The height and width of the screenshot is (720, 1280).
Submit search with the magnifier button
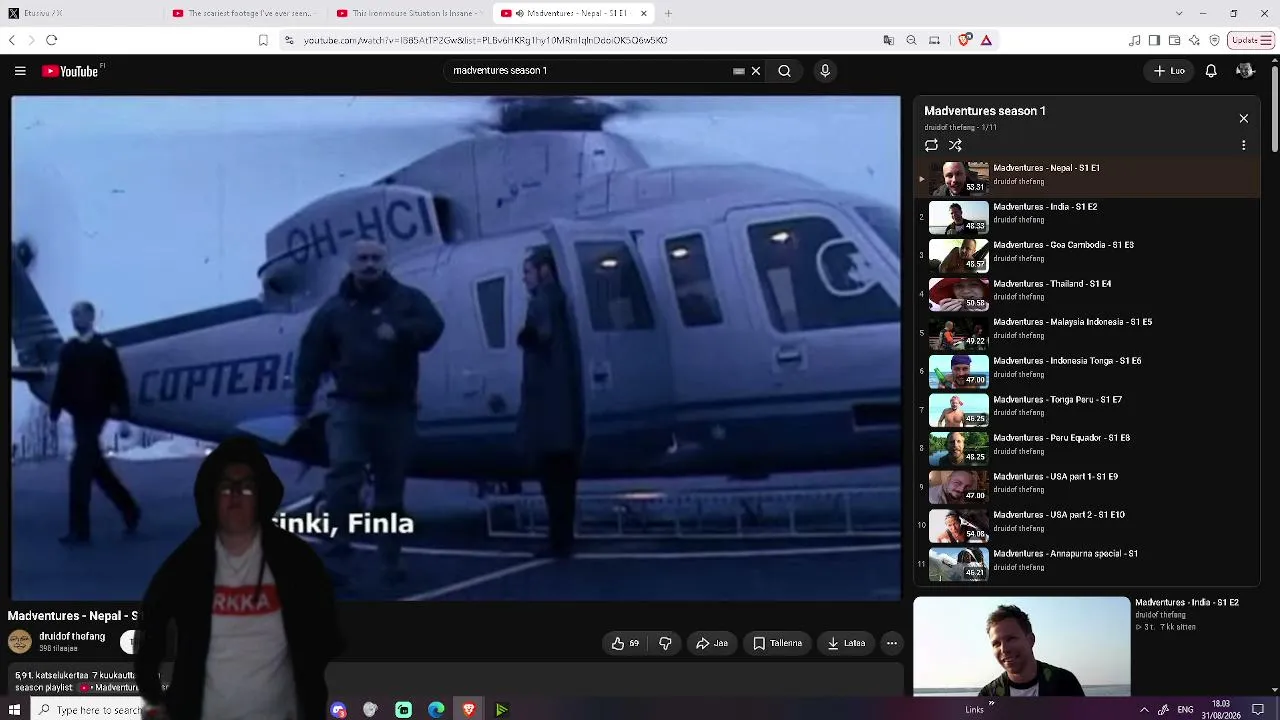click(785, 71)
